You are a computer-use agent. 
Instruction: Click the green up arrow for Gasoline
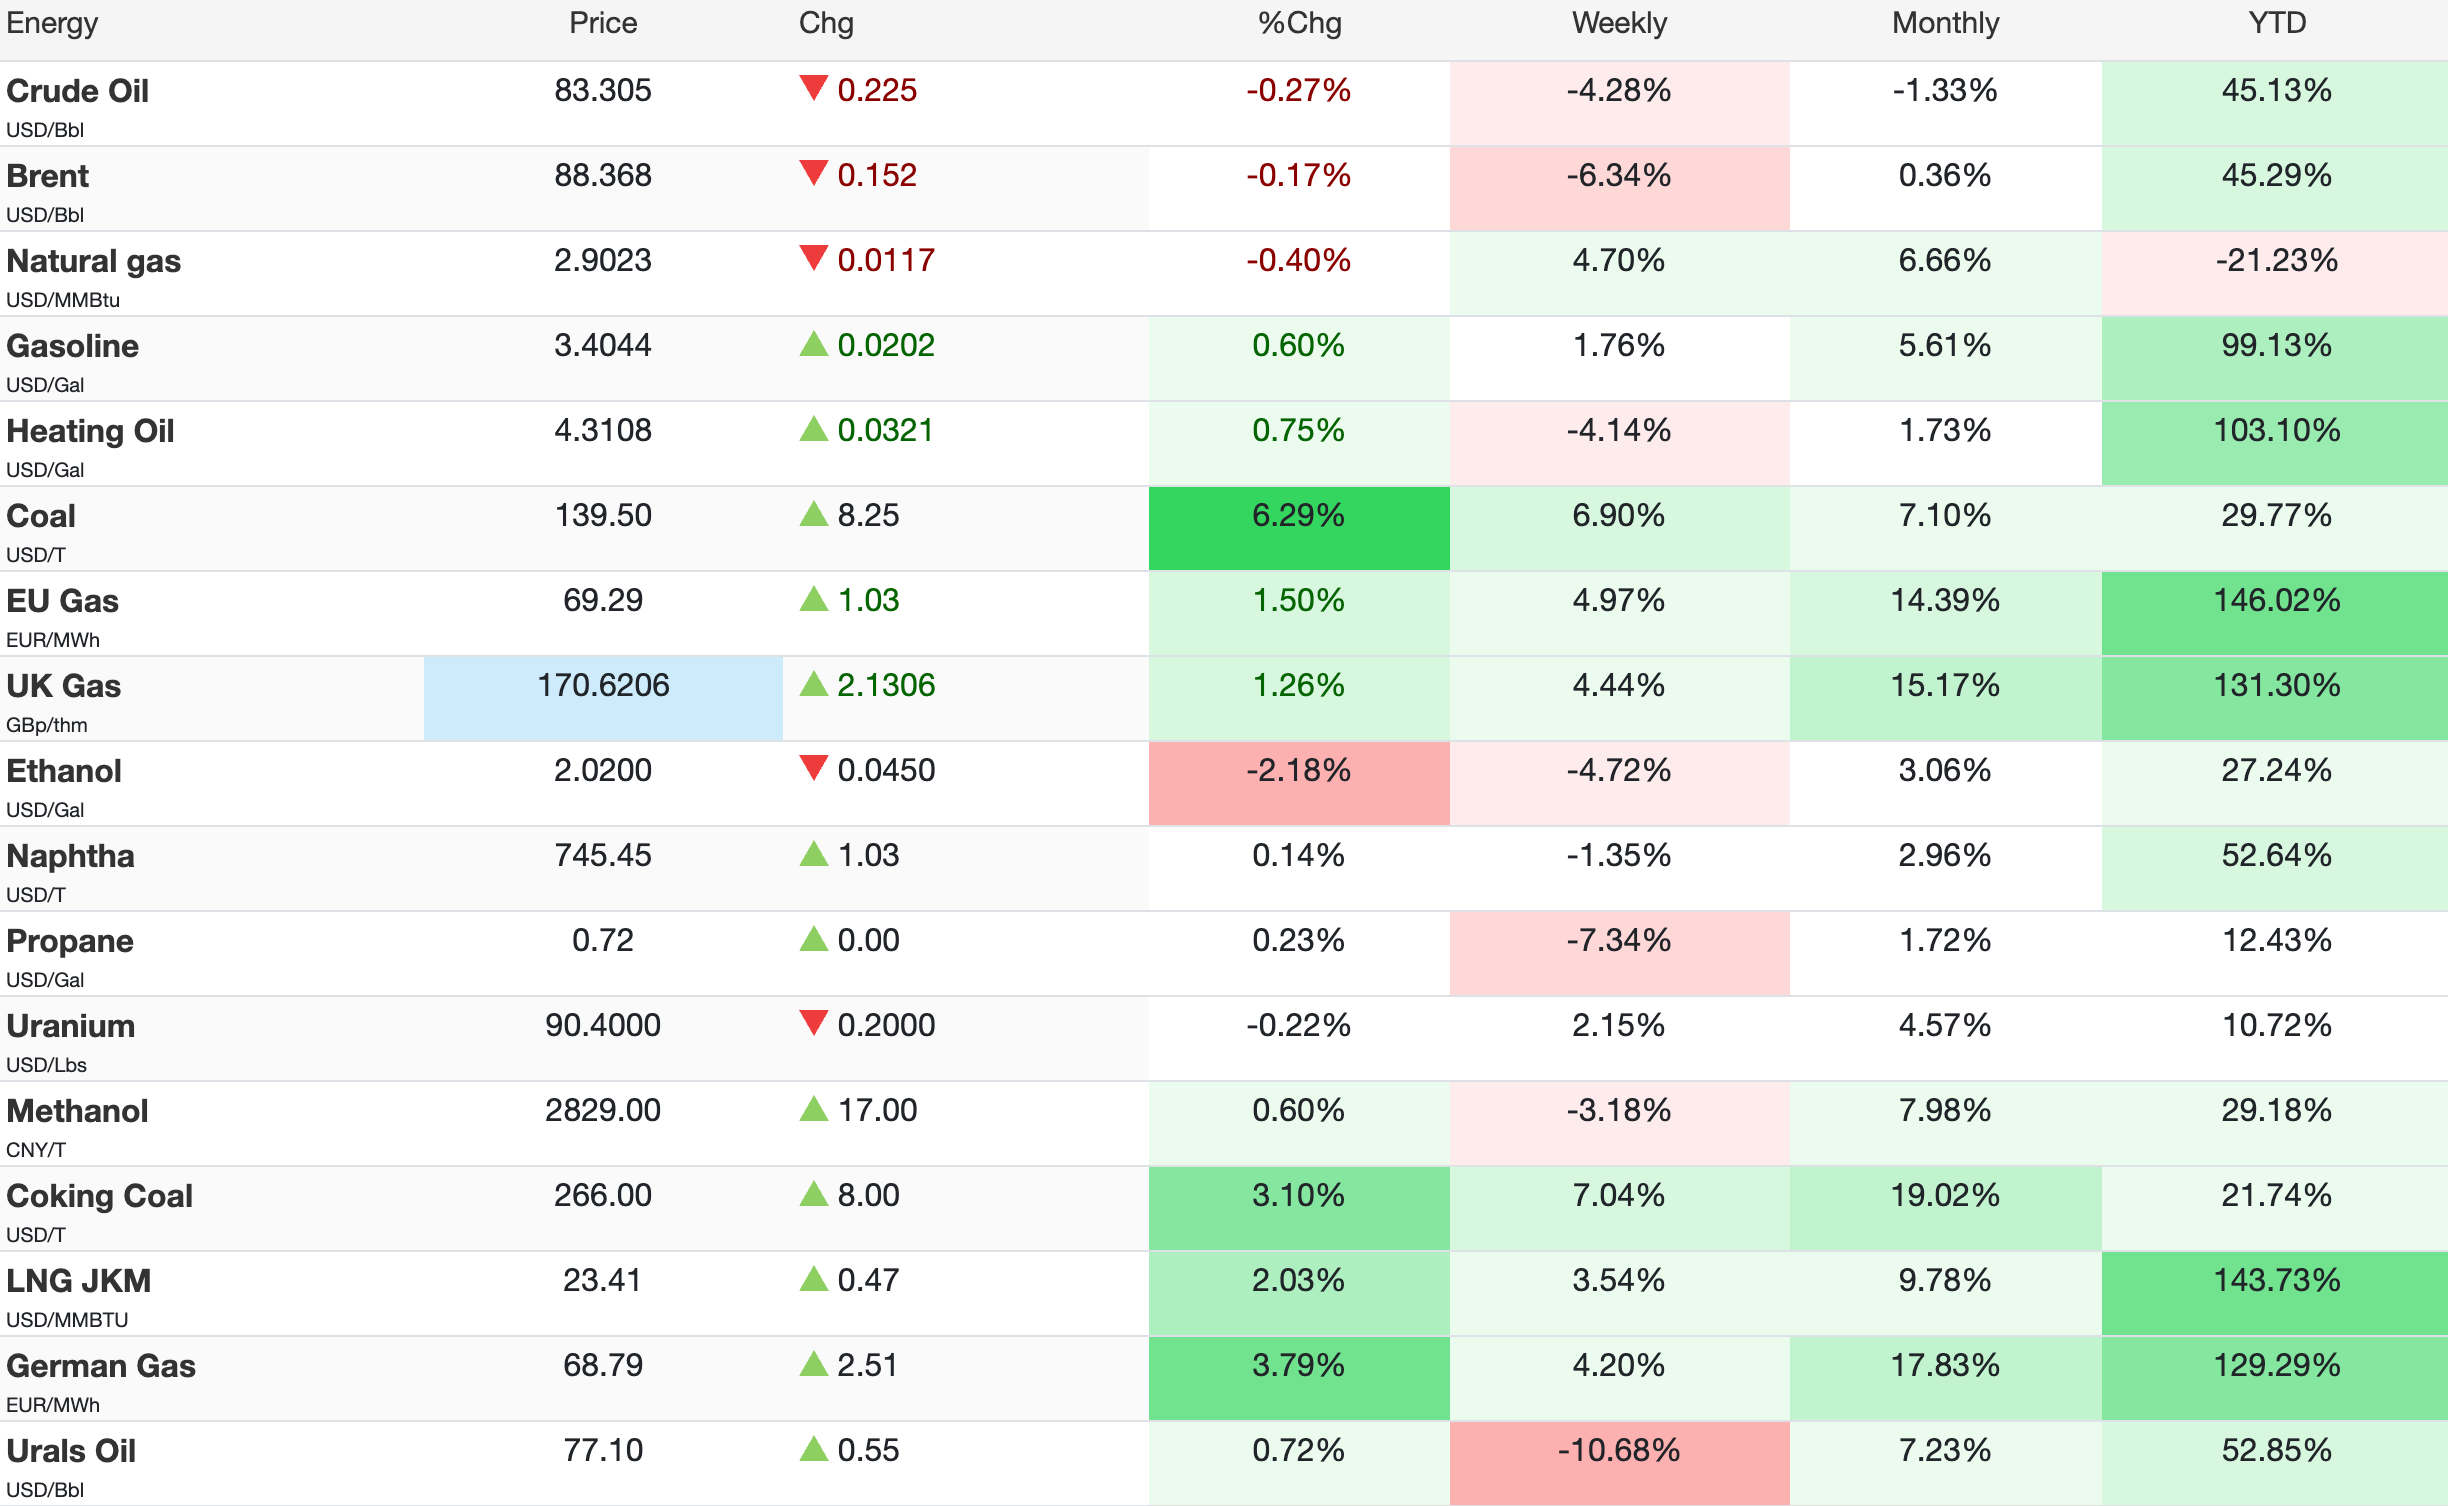(814, 344)
